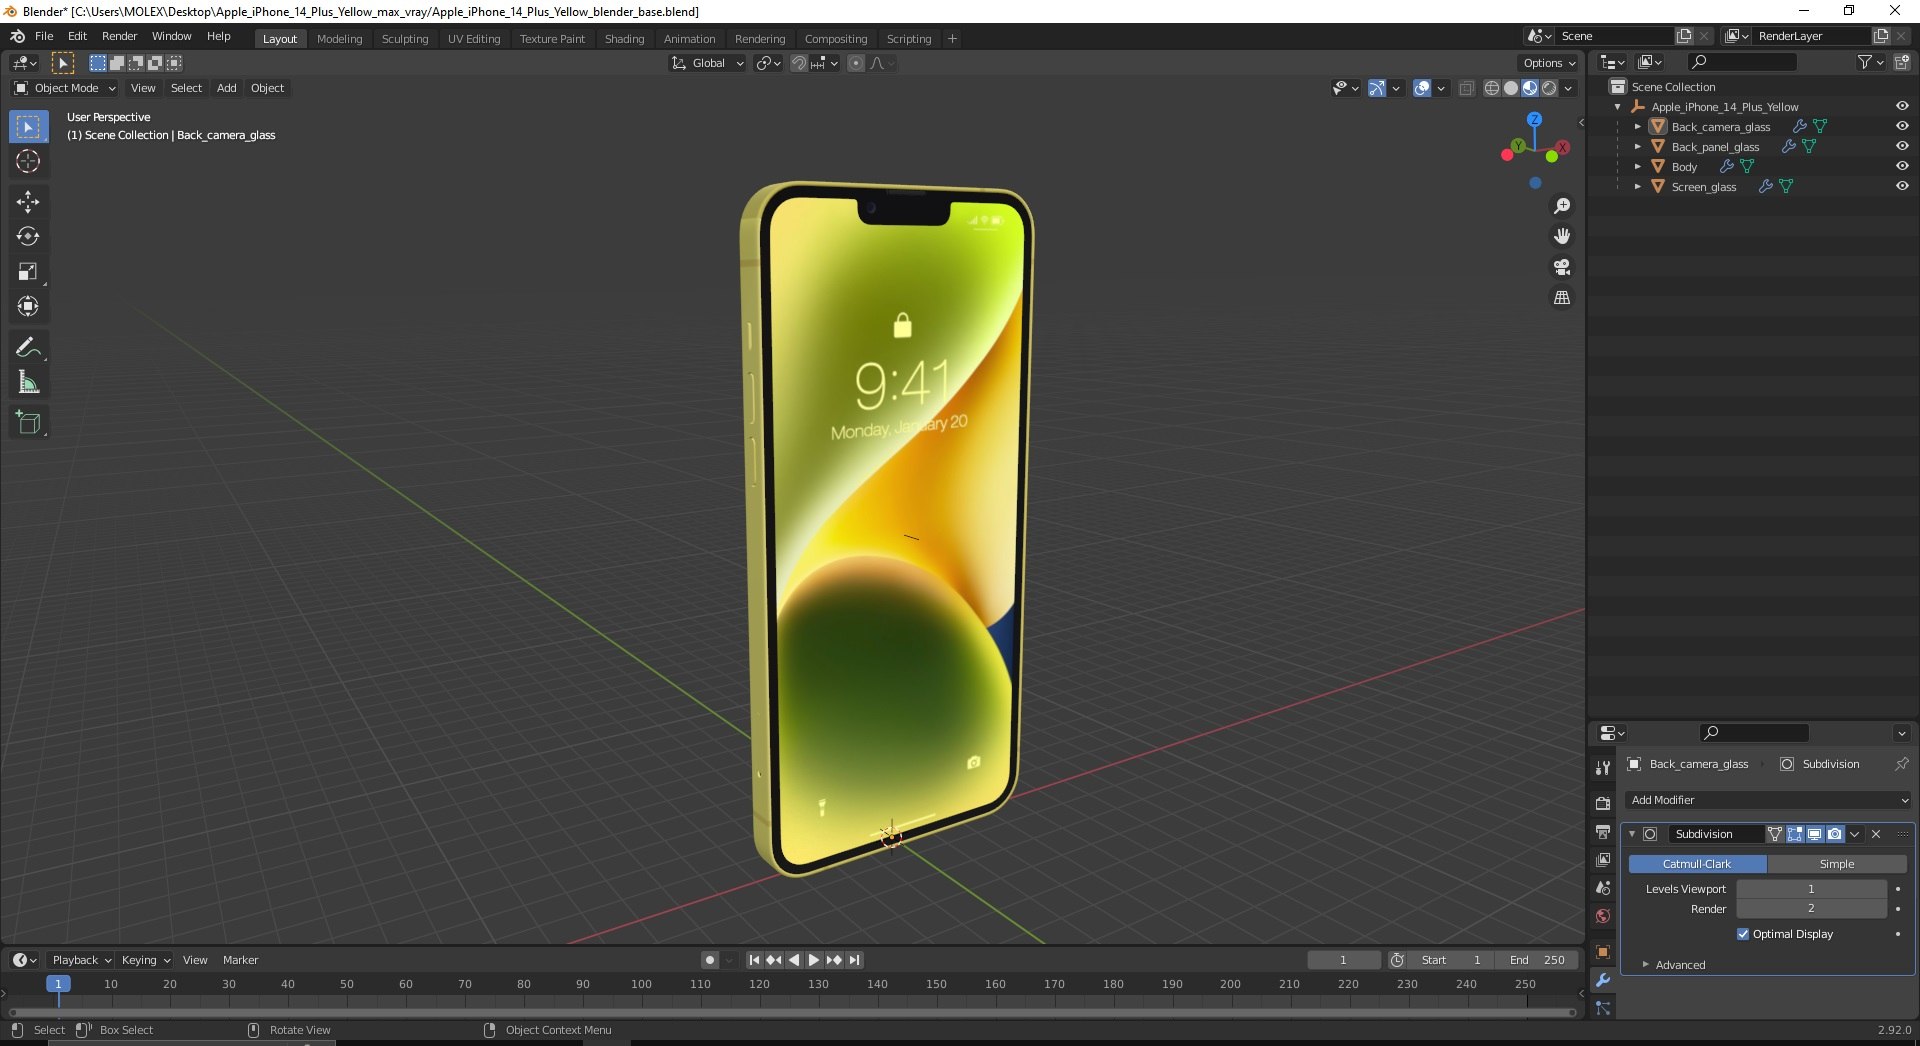Open the shading options dropdown arrow
This screenshot has height=1046, width=1920.
click(x=1568, y=88)
